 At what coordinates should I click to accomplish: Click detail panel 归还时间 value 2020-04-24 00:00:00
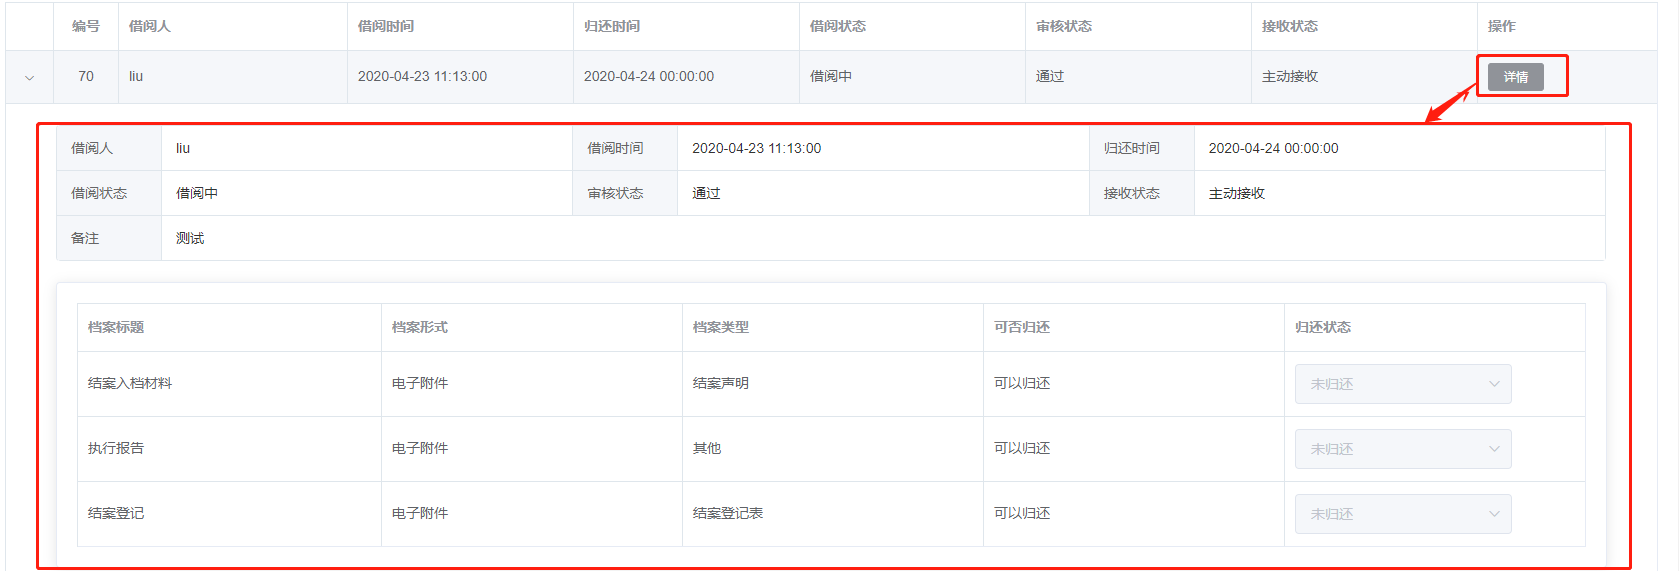tap(1273, 148)
